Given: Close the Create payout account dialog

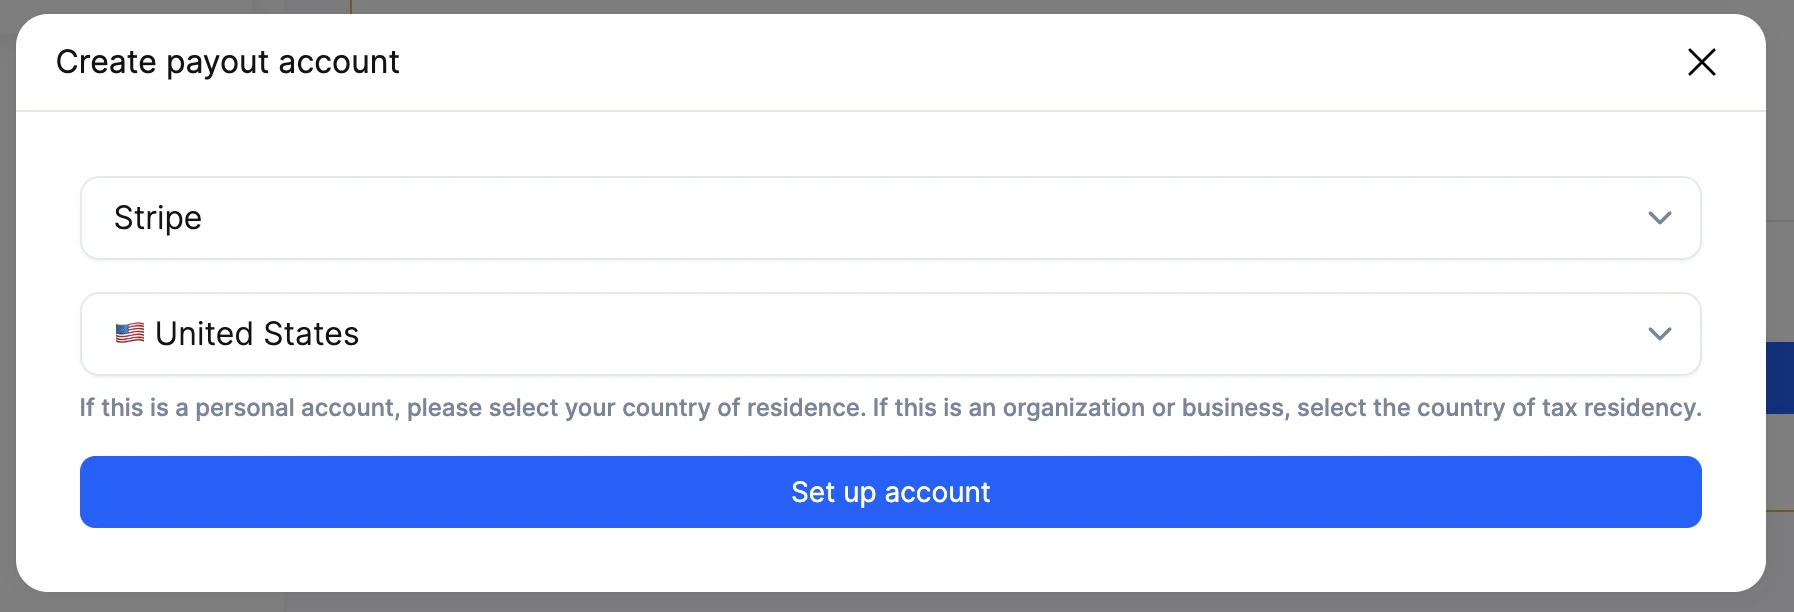Looking at the screenshot, I should (x=1701, y=62).
